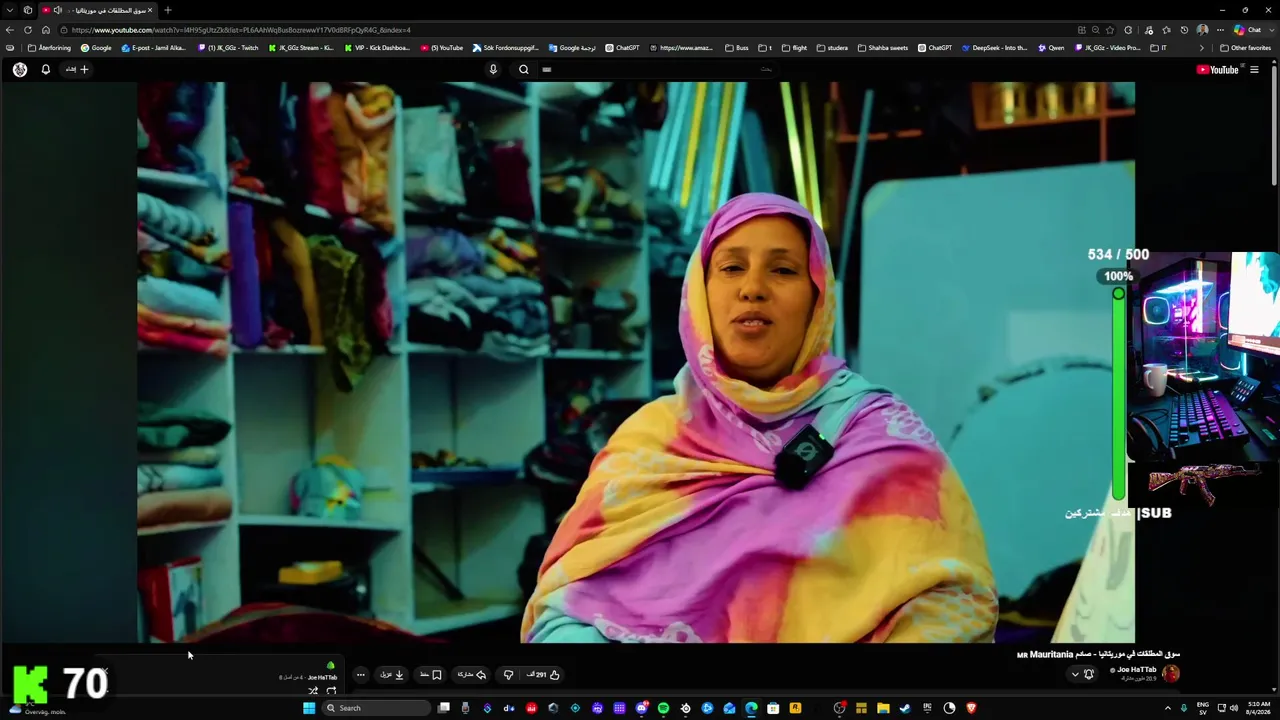Open the Shahba sweets bookmarks folder
The height and width of the screenshot is (720, 1280).
tap(882, 48)
